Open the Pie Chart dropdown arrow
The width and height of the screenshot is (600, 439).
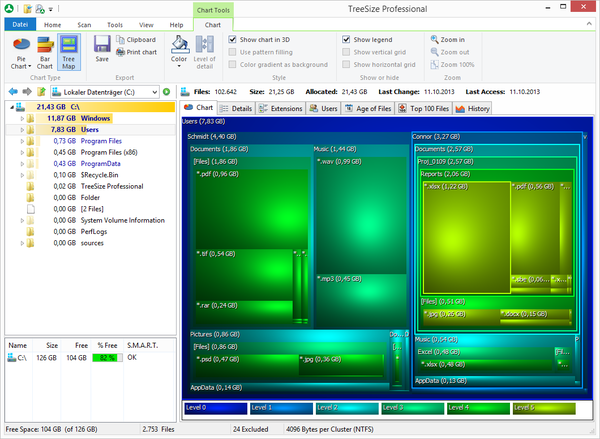click(30, 67)
